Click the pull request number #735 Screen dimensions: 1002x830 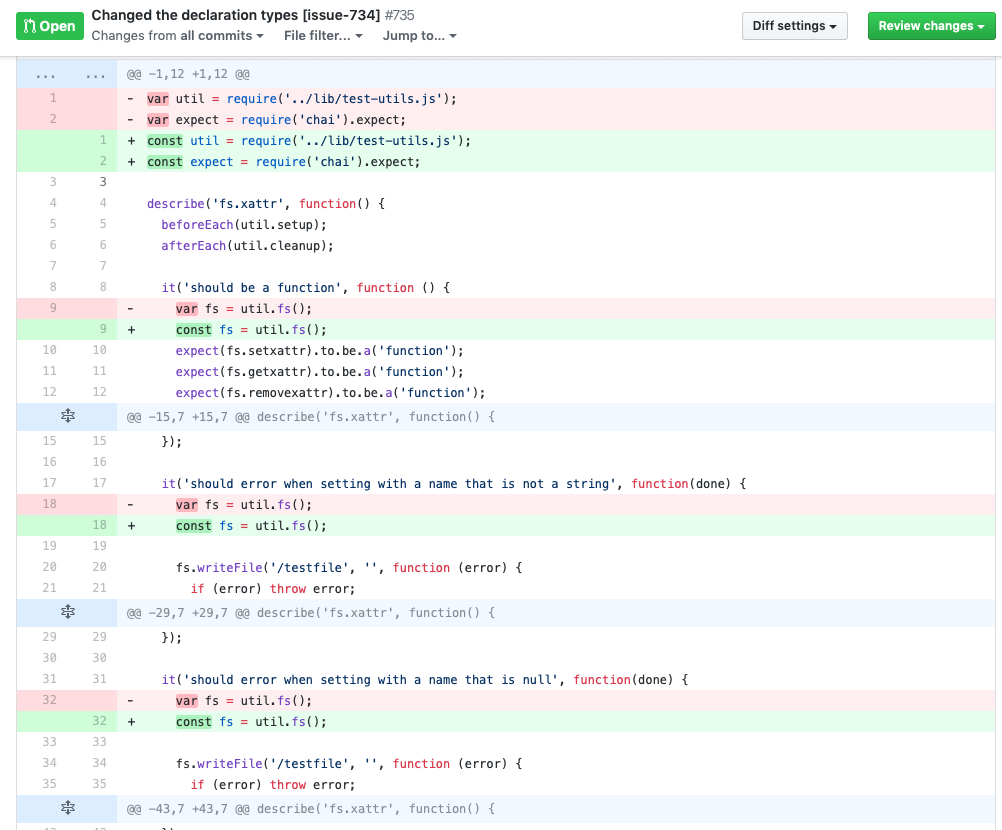399,15
